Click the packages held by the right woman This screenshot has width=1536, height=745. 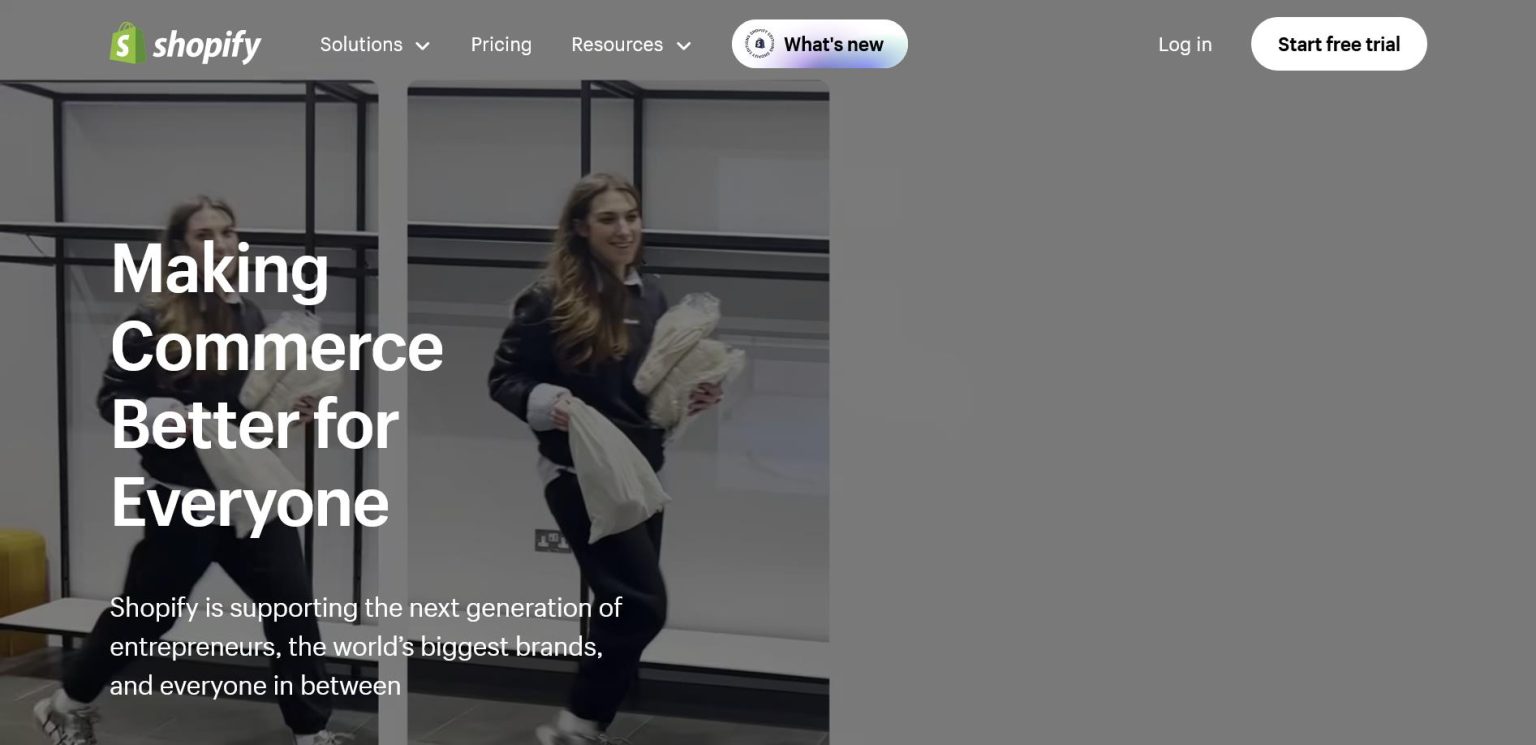[688, 362]
